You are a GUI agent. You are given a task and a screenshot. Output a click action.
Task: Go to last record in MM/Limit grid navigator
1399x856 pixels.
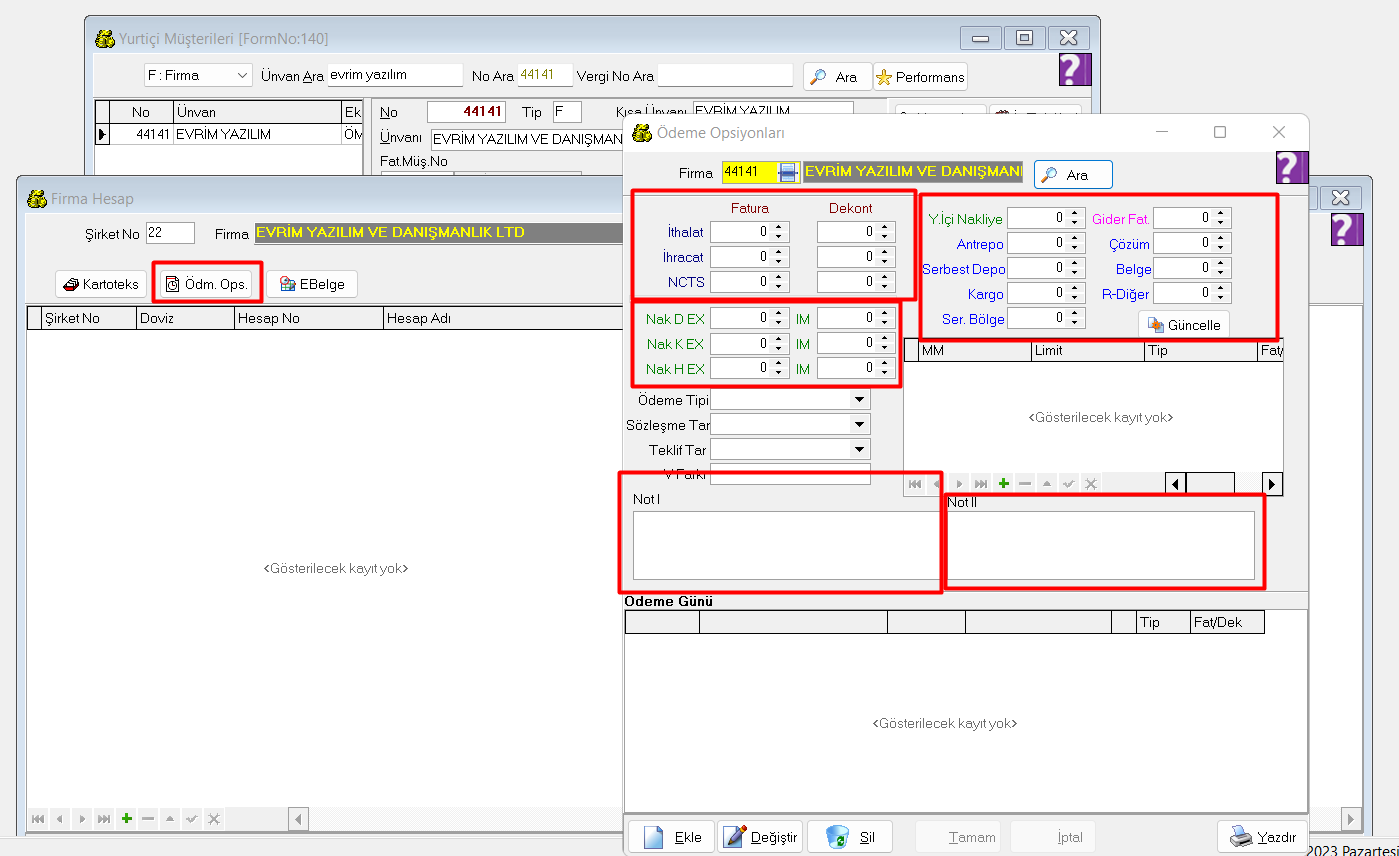pos(981,484)
